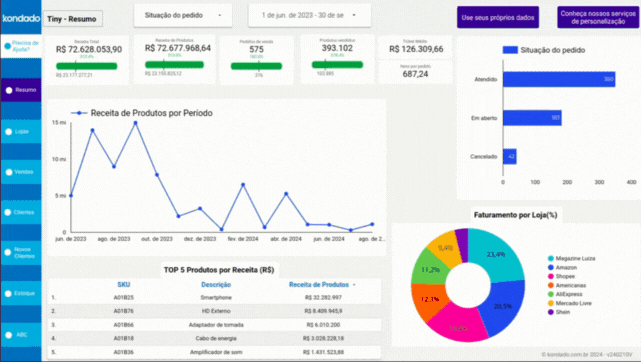Viewport: 641px width, 362px height.
Task: Click the Situação do pedido chart legend swatch
Action: (510, 50)
